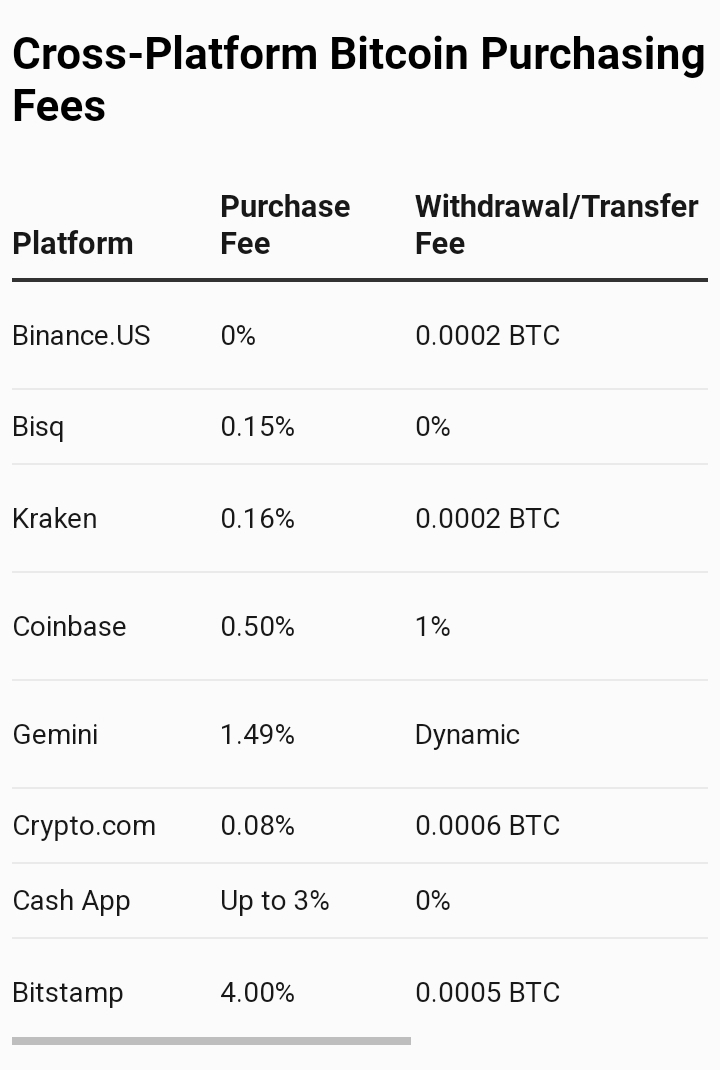The height and width of the screenshot is (1070, 720).
Task: Click the Bitstamp platform cell
Action: 68,993
